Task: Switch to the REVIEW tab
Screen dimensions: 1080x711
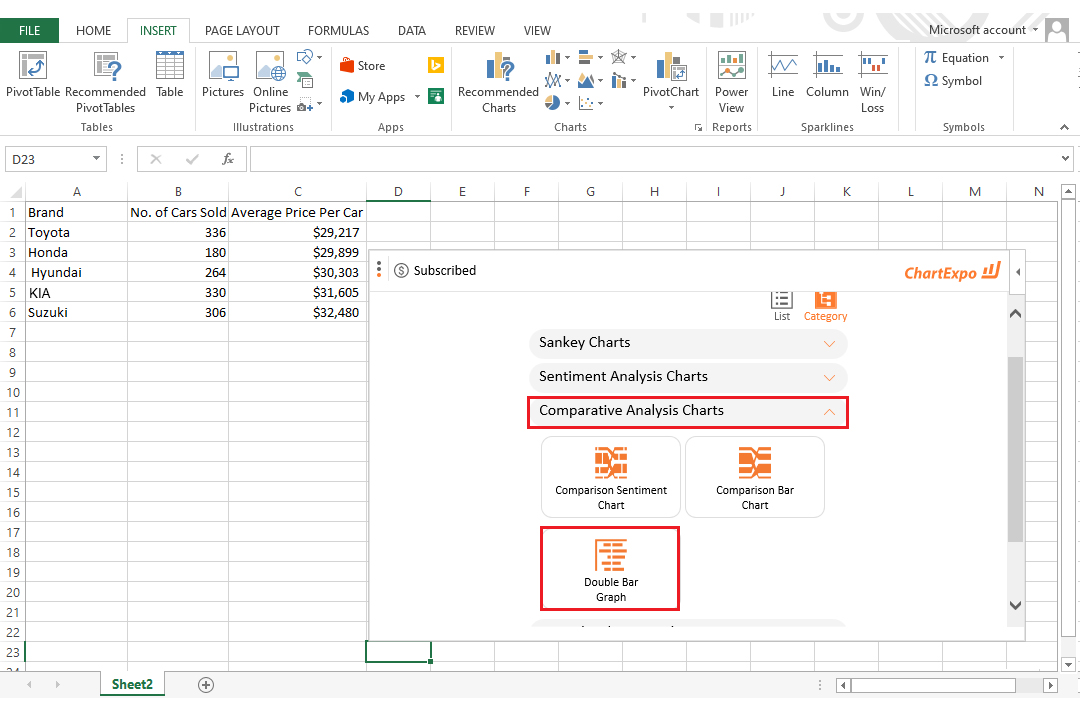Action: click(475, 30)
